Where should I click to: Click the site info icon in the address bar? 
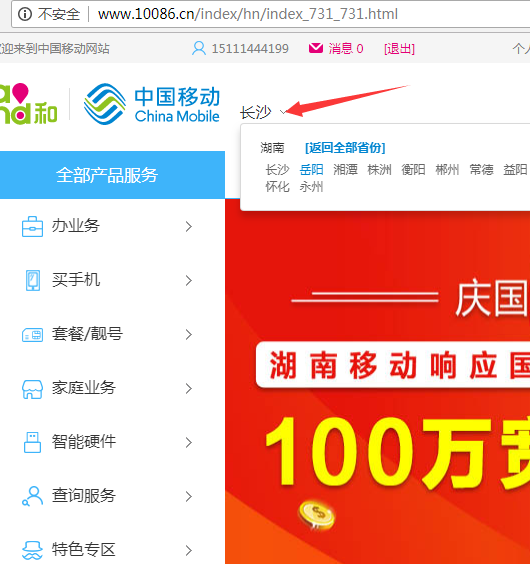(x=25, y=14)
